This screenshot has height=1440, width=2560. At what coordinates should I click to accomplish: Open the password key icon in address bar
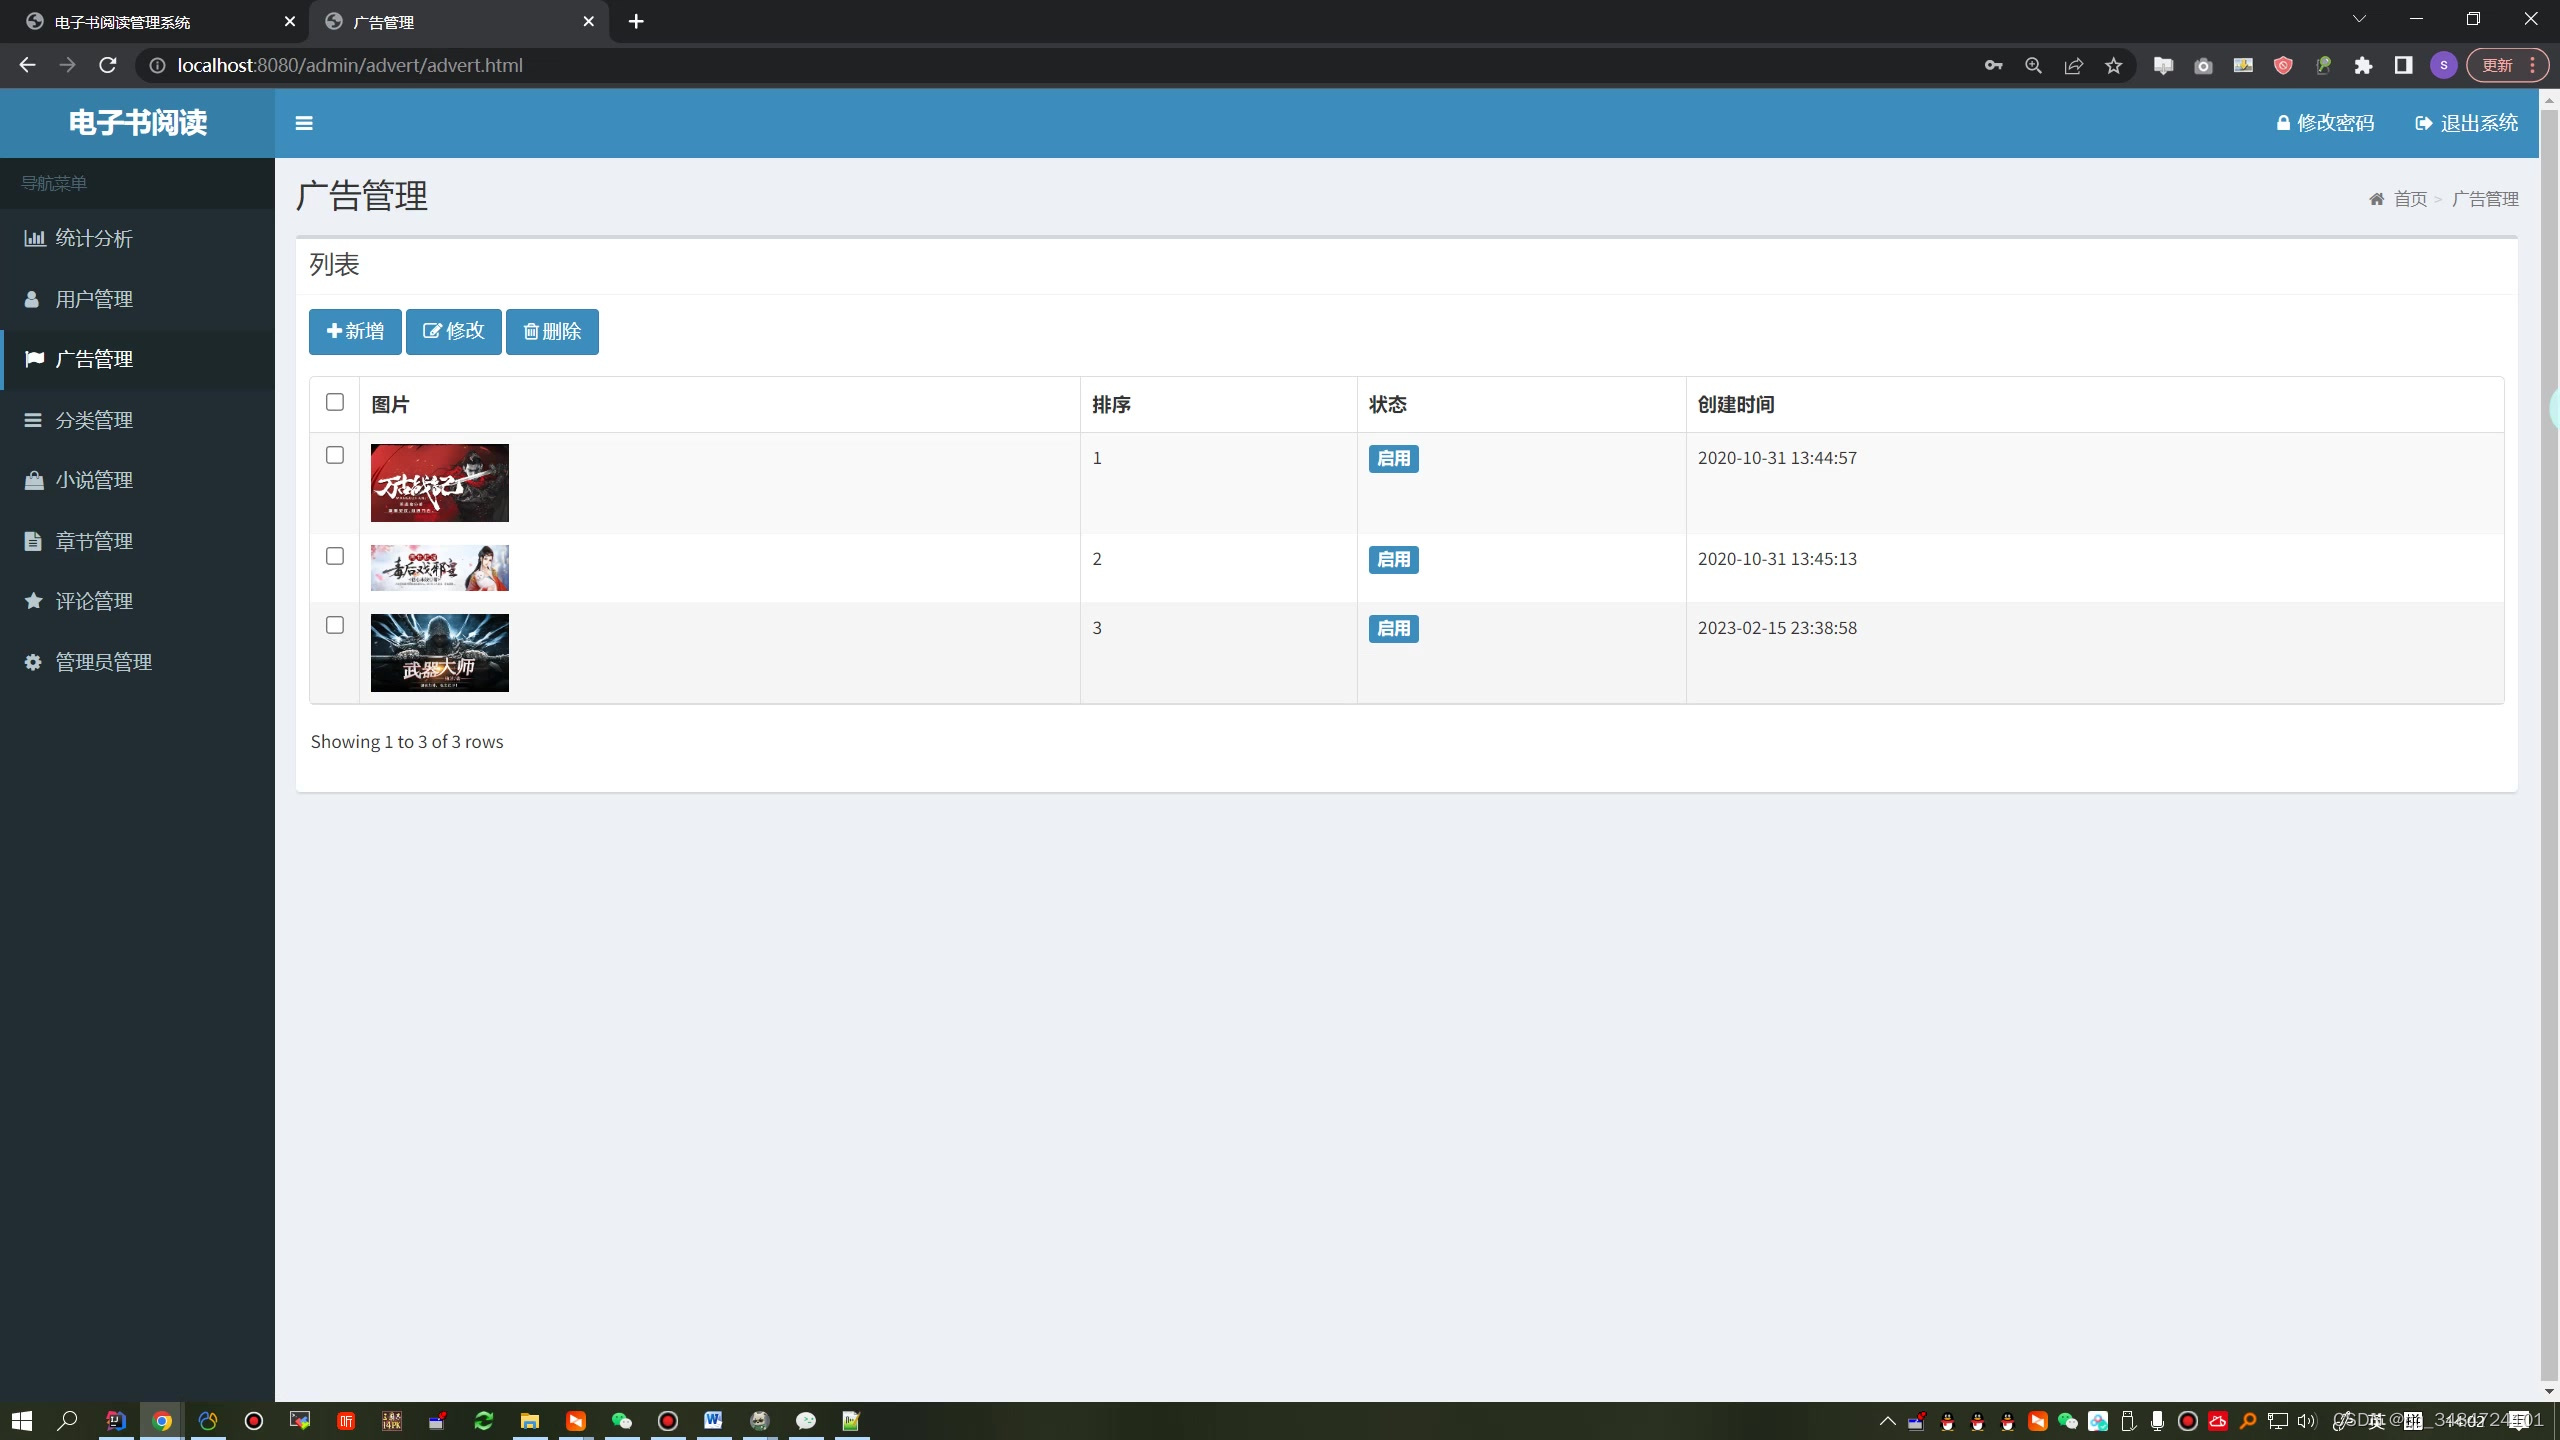click(x=1993, y=66)
